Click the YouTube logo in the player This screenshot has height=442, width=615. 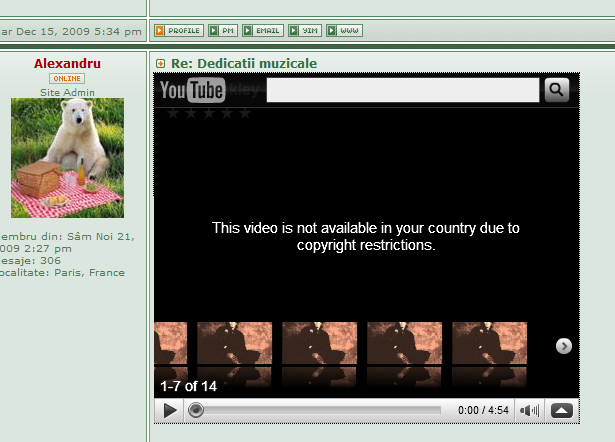point(192,90)
